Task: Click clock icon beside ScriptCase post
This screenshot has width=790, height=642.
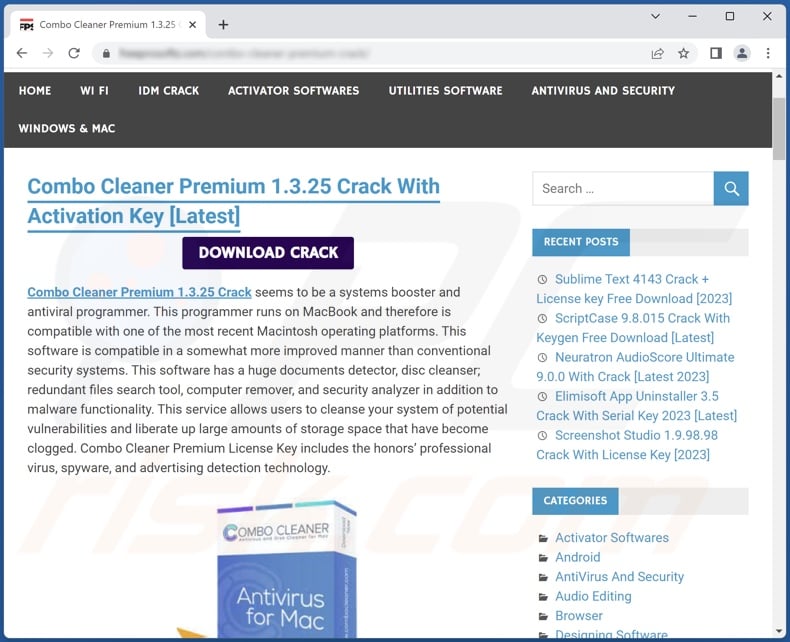Action: pyautogui.click(x=542, y=318)
